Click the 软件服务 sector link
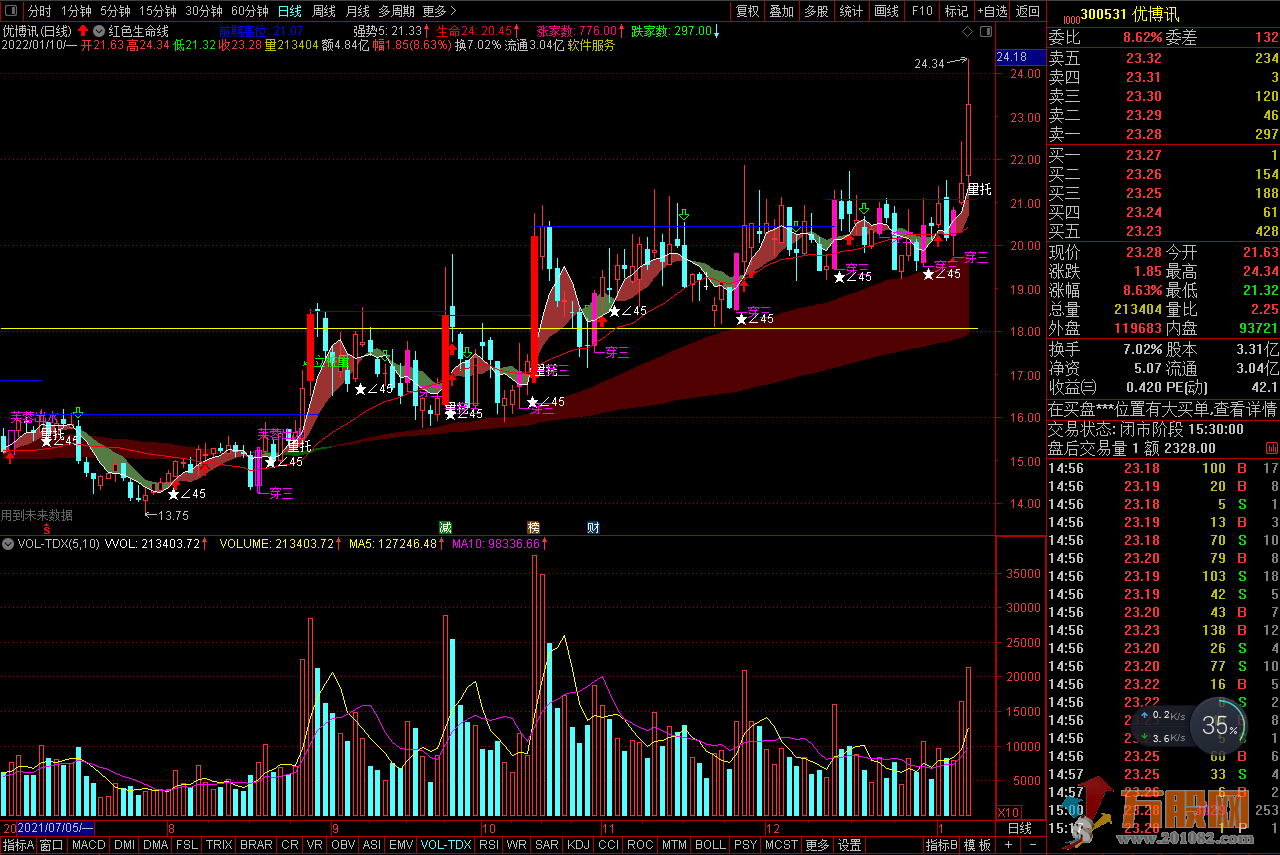This screenshot has height=855, width=1280. click(x=591, y=45)
